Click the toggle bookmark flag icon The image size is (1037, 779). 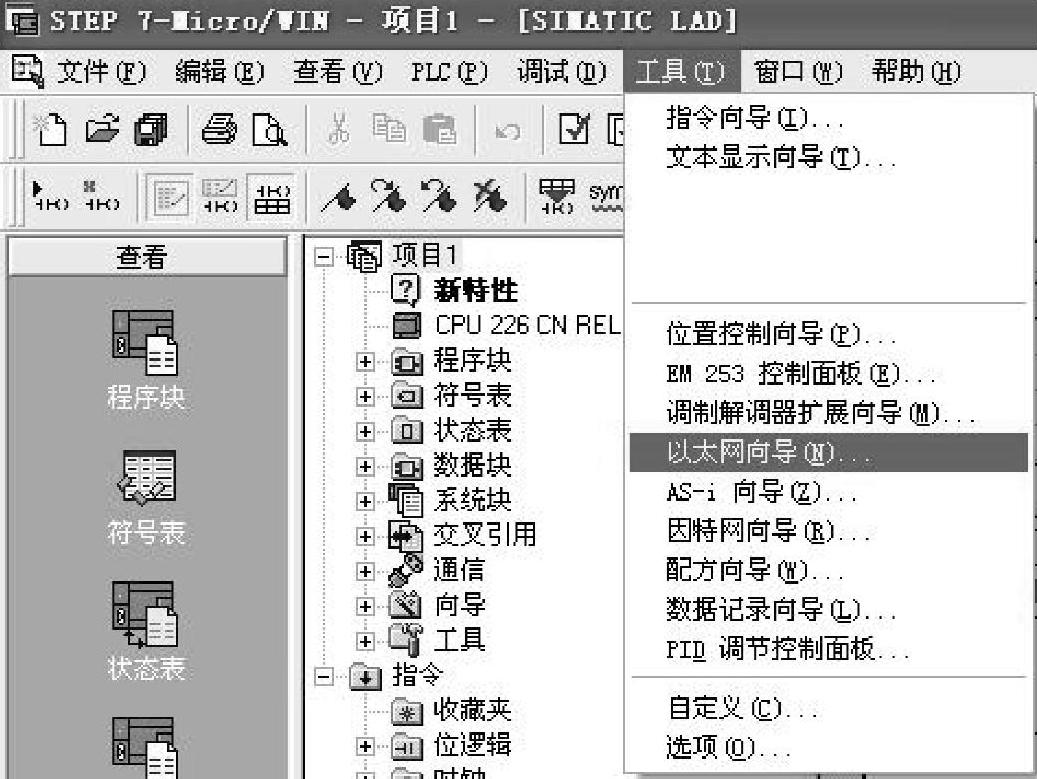[x=339, y=197]
